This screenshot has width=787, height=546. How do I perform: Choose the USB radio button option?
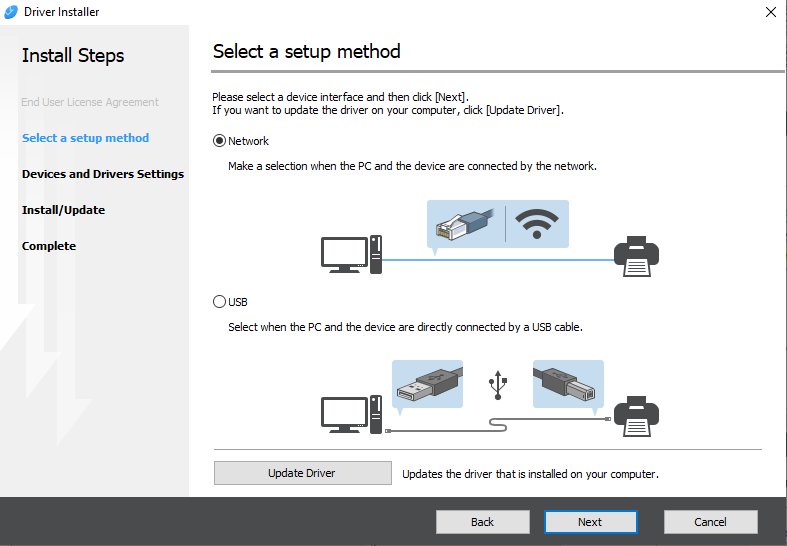(x=220, y=301)
